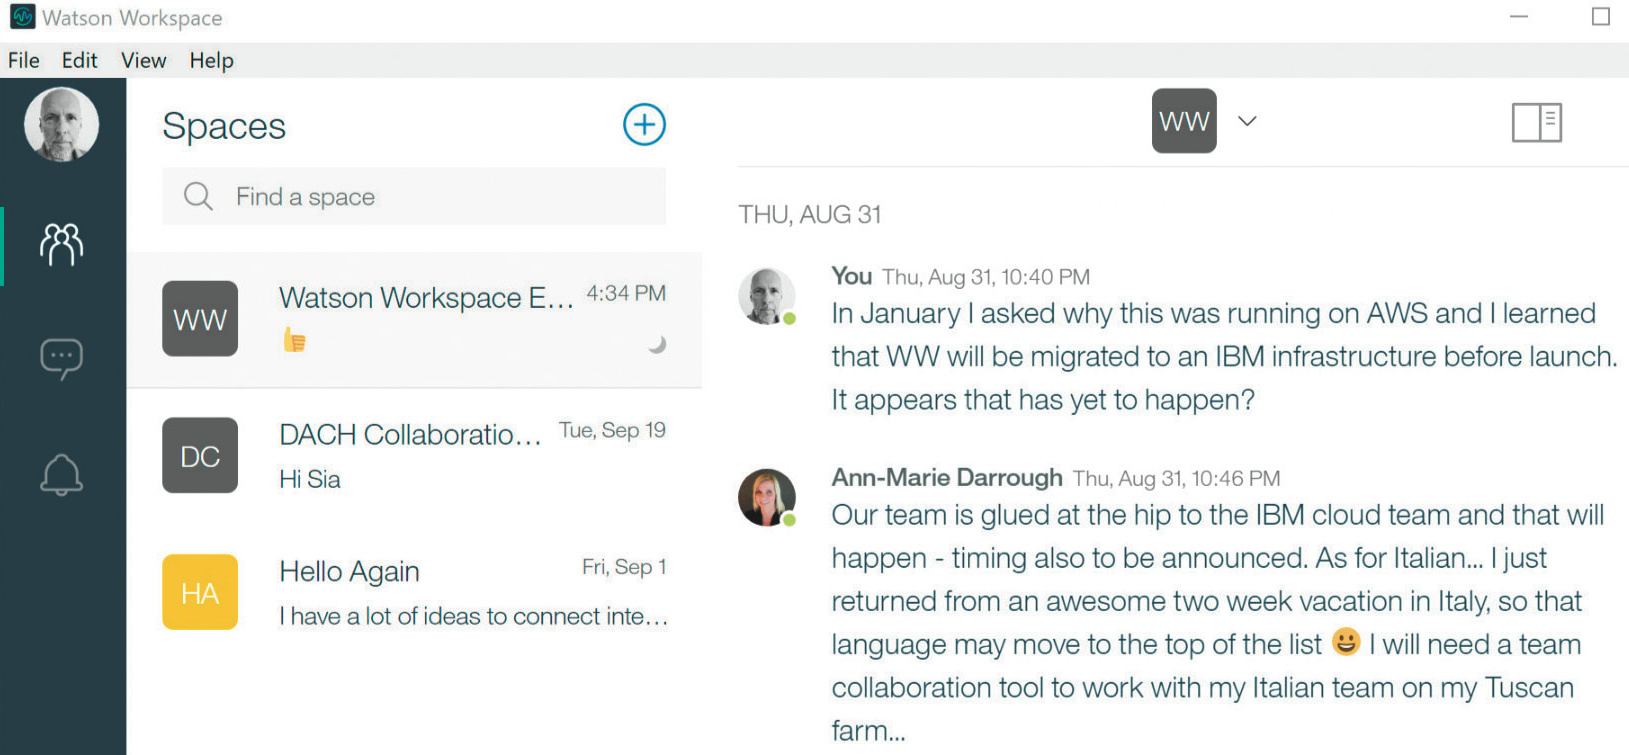
Task: Open the notifications bell icon
Action: pos(61,475)
